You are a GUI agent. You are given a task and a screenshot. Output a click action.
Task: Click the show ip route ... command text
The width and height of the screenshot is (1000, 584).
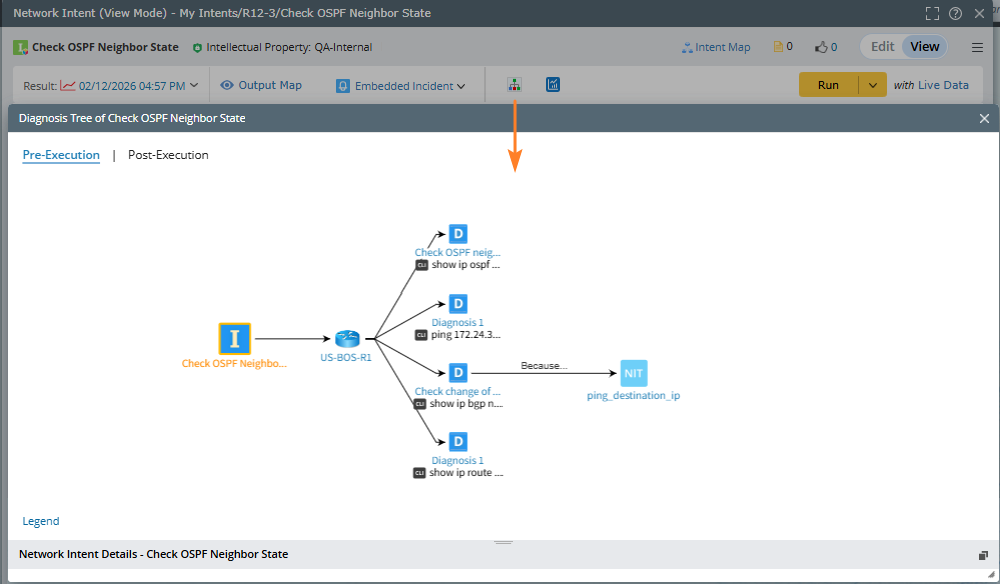coord(466,472)
